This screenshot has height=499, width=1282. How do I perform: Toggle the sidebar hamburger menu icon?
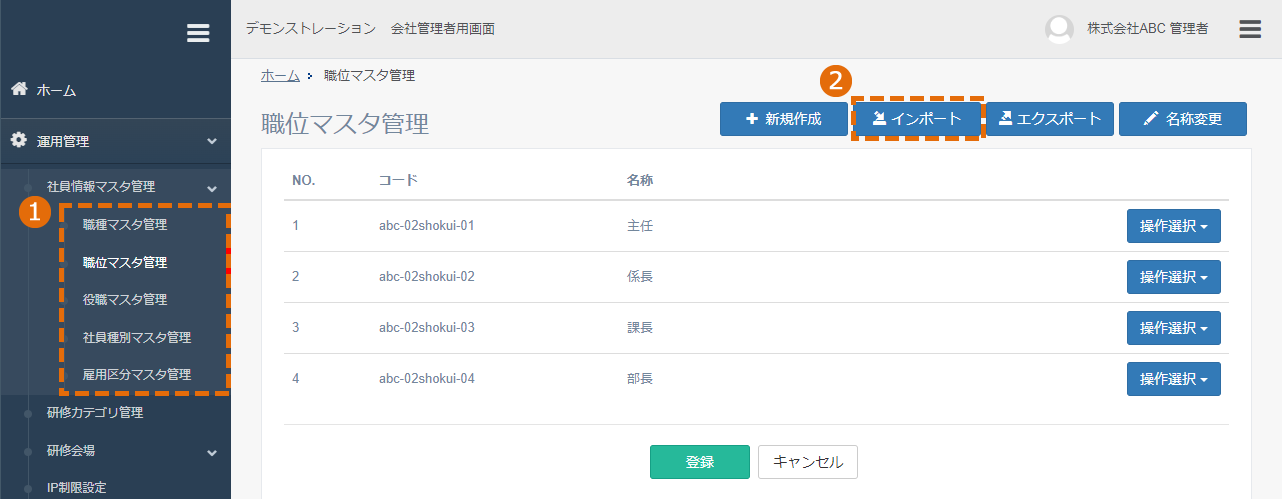[198, 33]
